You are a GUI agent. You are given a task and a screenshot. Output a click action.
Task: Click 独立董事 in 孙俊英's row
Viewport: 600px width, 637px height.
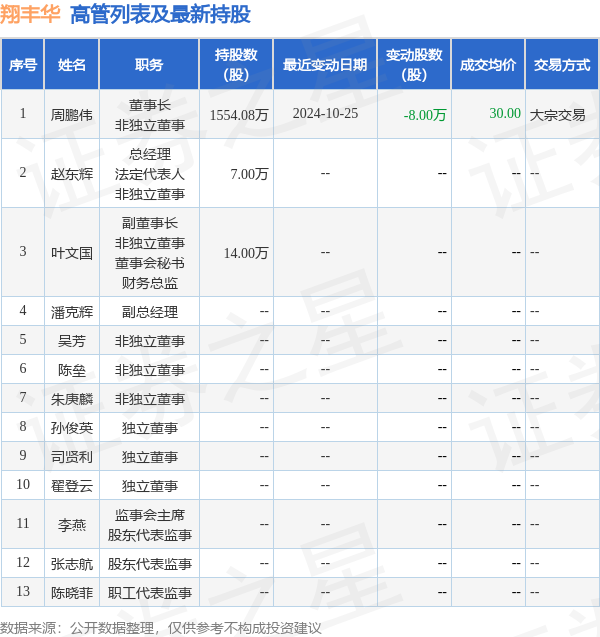(x=149, y=428)
